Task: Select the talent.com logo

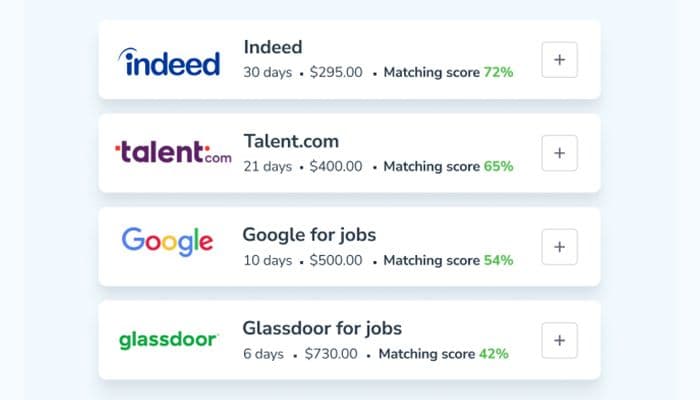Action: coord(173,153)
